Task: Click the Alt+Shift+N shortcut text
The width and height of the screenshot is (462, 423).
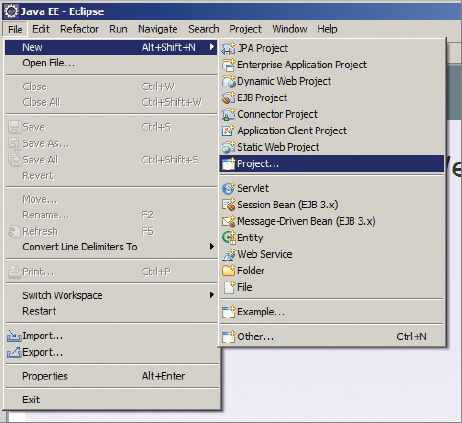Action: (x=169, y=47)
